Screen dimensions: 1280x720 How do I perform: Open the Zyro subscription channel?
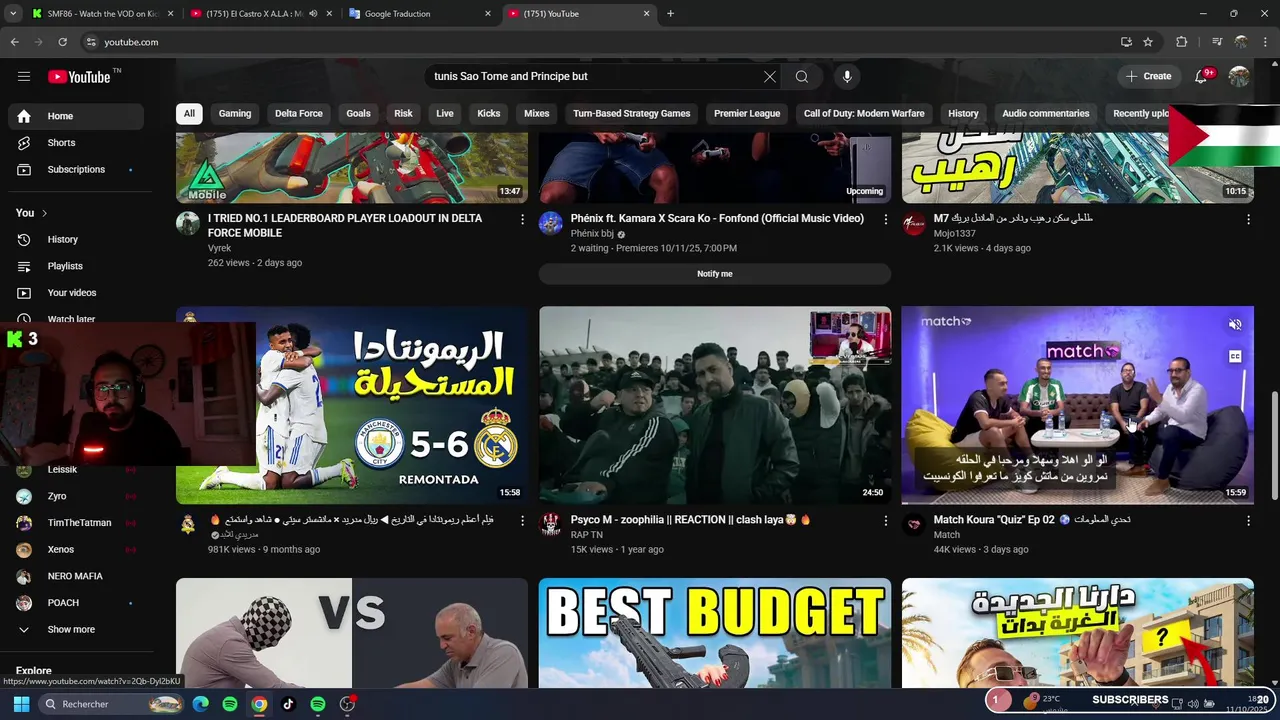tap(76, 497)
